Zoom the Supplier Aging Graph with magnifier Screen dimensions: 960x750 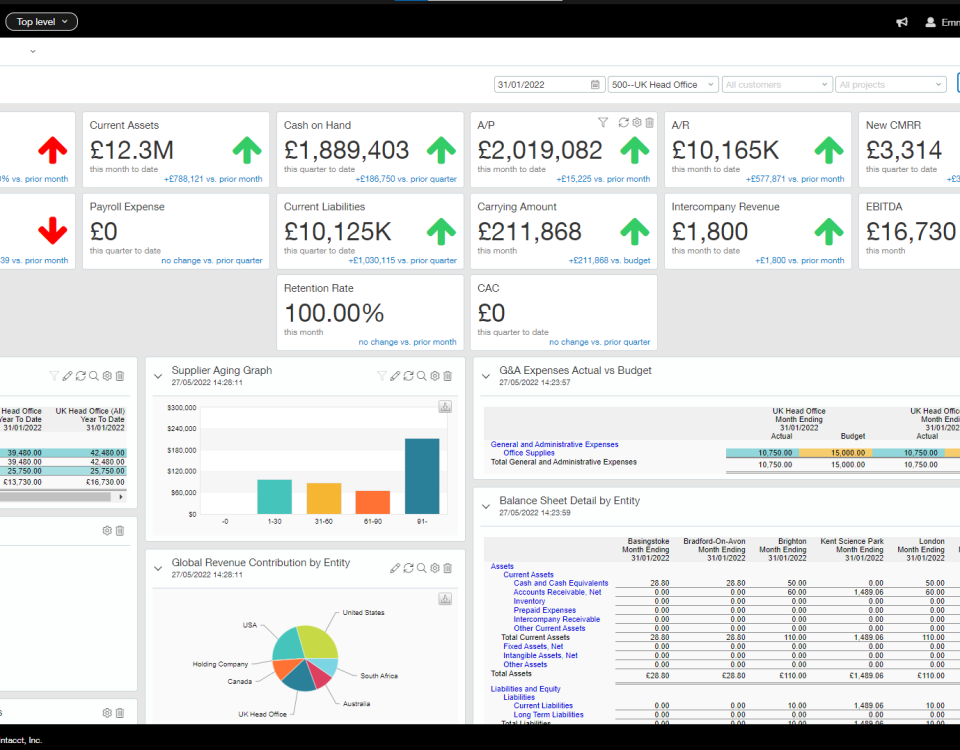coord(422,376)
